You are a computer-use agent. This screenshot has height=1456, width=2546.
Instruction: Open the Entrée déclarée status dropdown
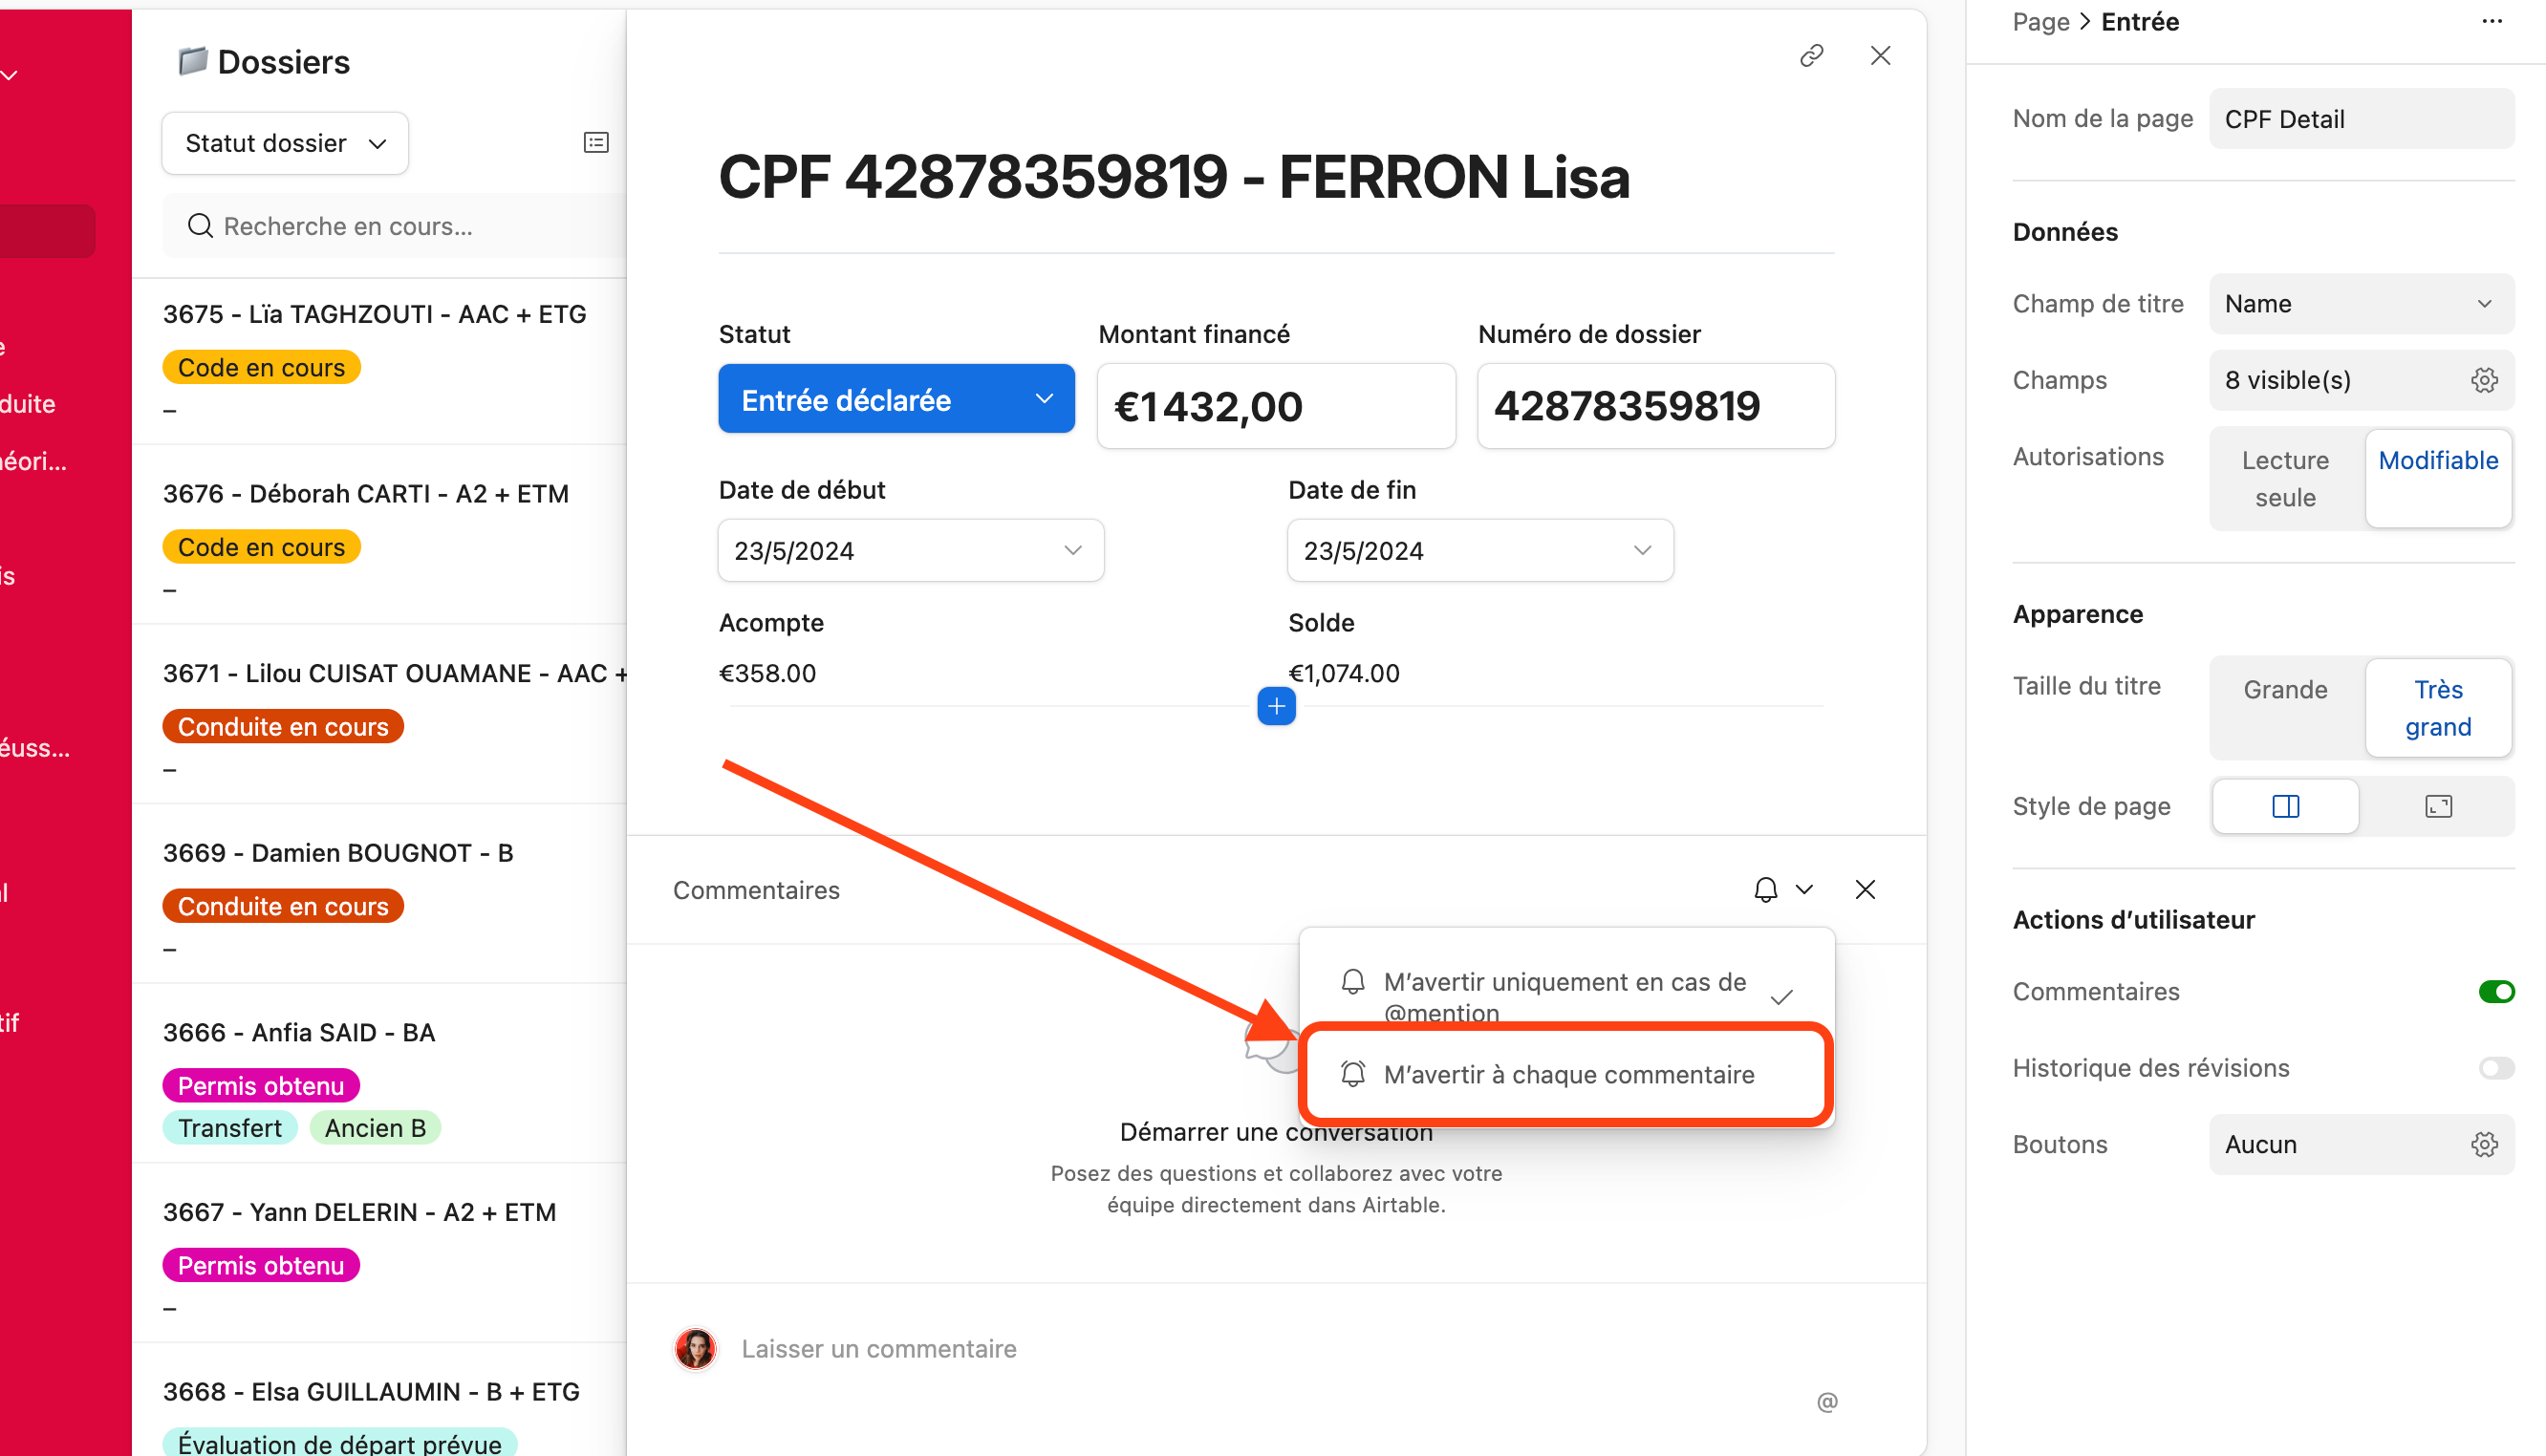[896, 399]
